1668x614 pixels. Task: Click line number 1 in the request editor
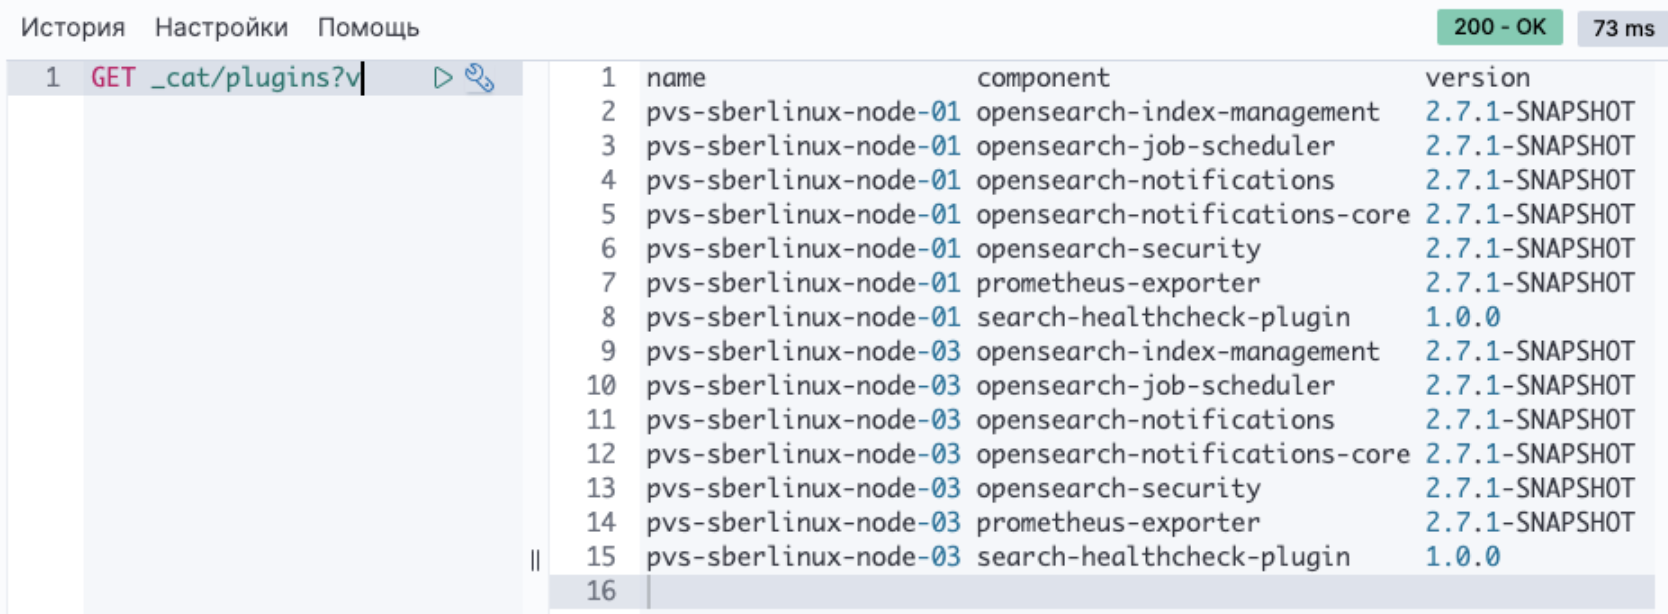[x=52, y=78]
